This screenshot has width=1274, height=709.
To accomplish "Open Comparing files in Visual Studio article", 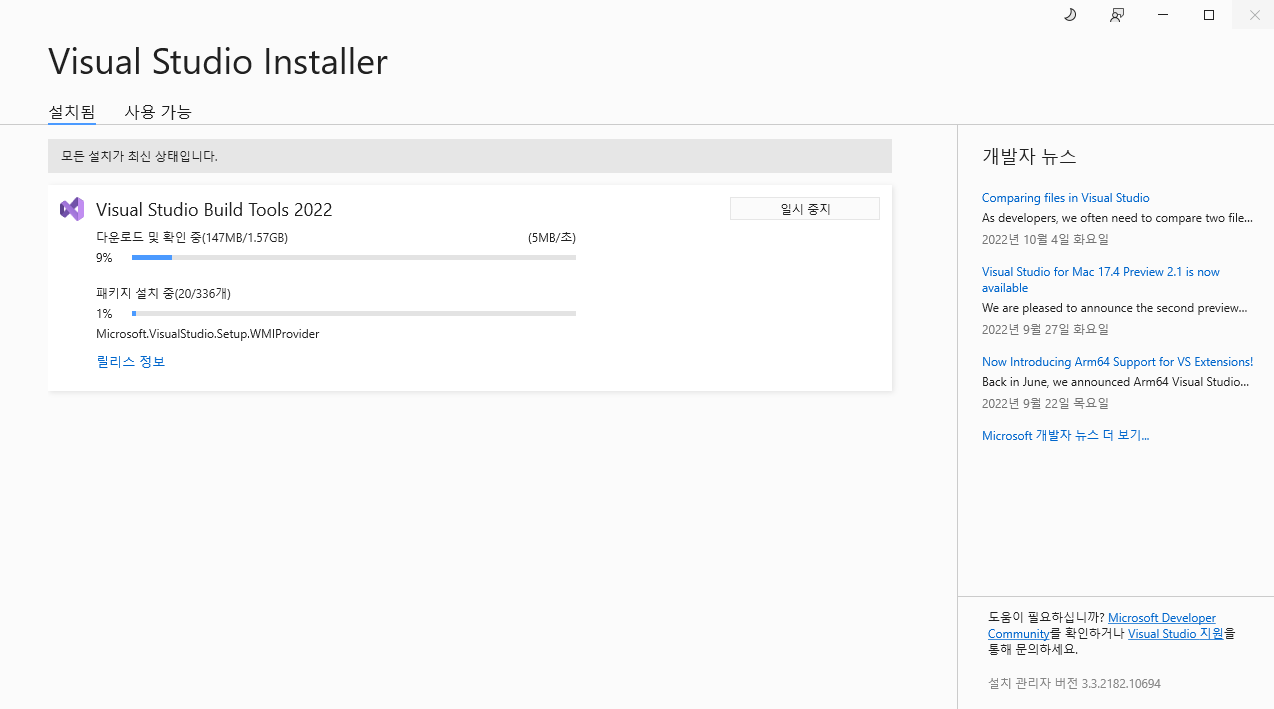I will click(x=1066, y=198).
